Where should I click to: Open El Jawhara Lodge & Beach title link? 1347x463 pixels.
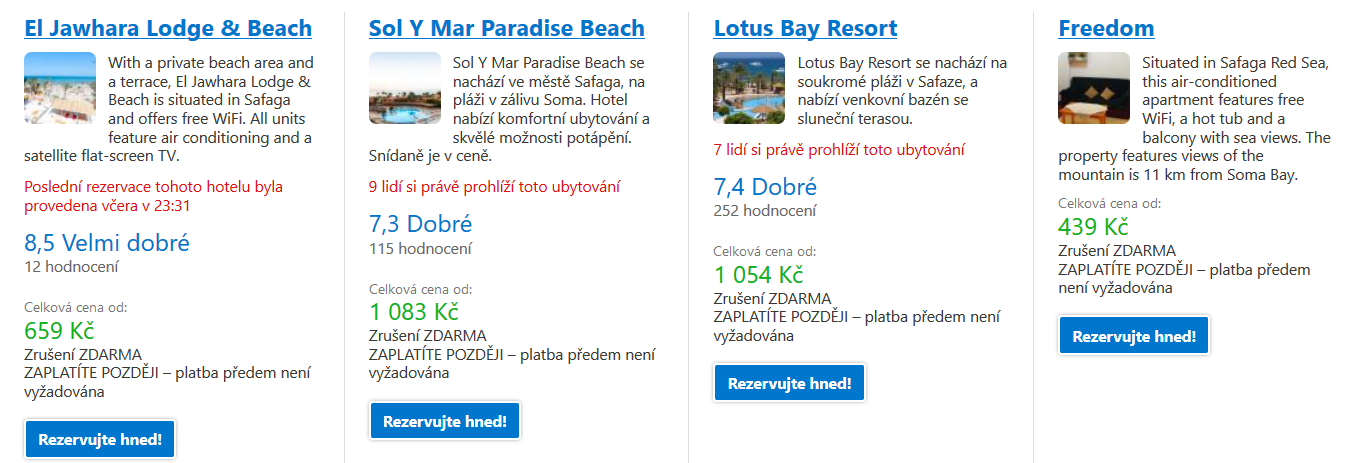coord(168,28)
